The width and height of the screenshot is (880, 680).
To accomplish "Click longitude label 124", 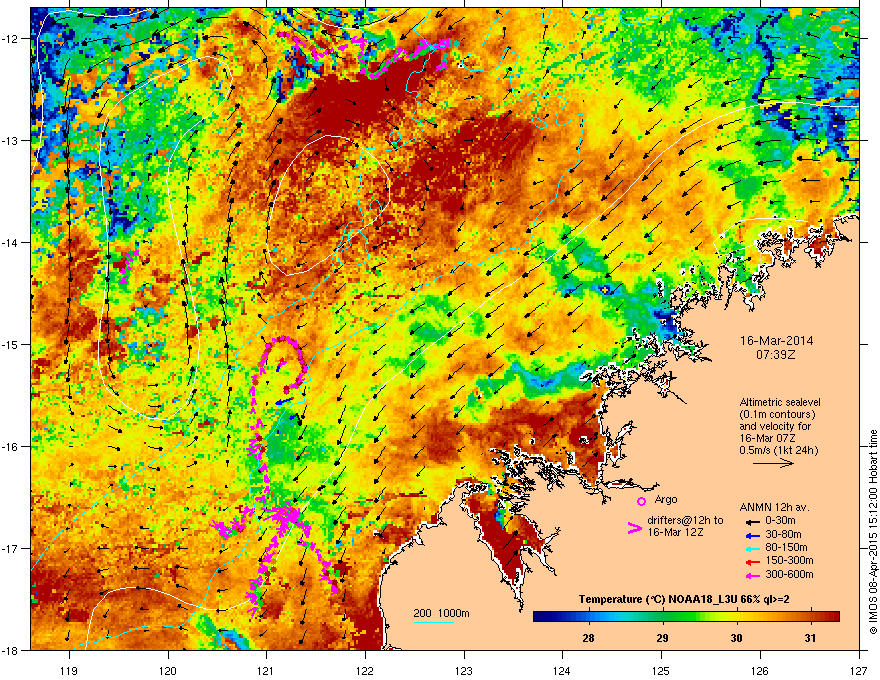I will pyautogui.click(x=562, y=670).
